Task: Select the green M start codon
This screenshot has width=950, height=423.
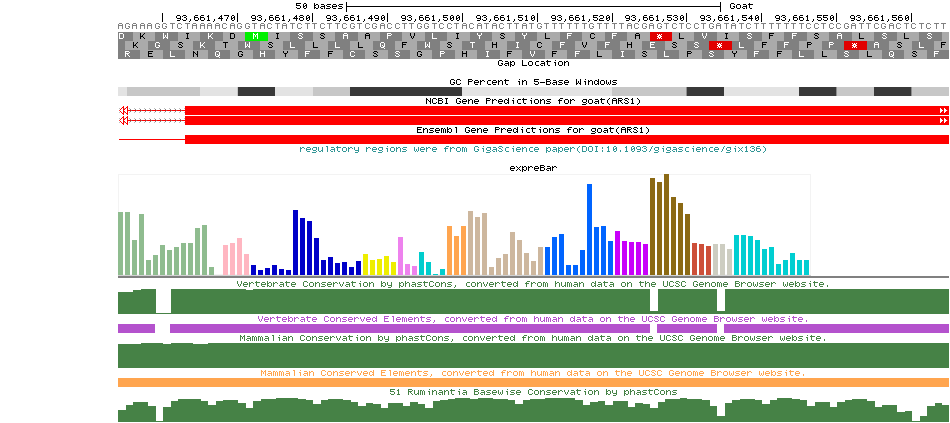Action: click(x=257, y=36)
